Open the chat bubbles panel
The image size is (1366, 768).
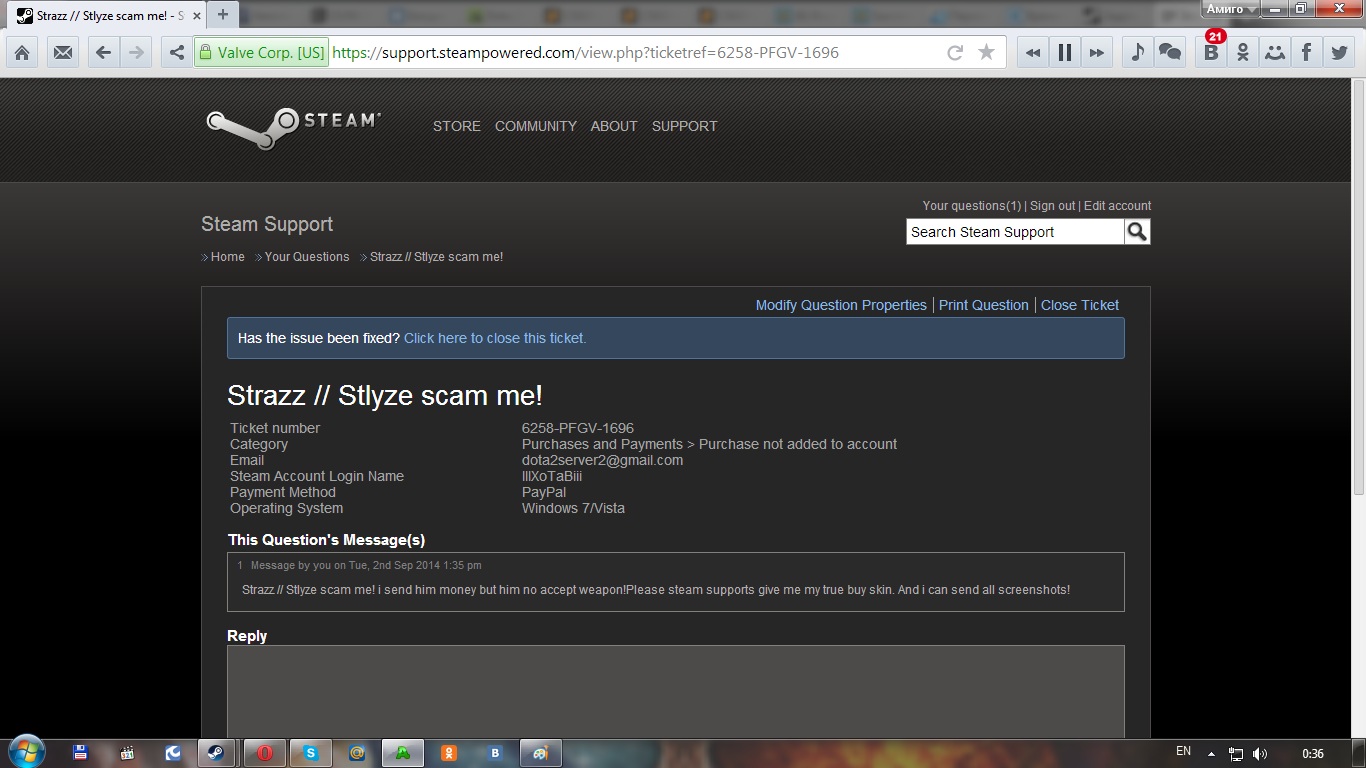click(1169, 53)
